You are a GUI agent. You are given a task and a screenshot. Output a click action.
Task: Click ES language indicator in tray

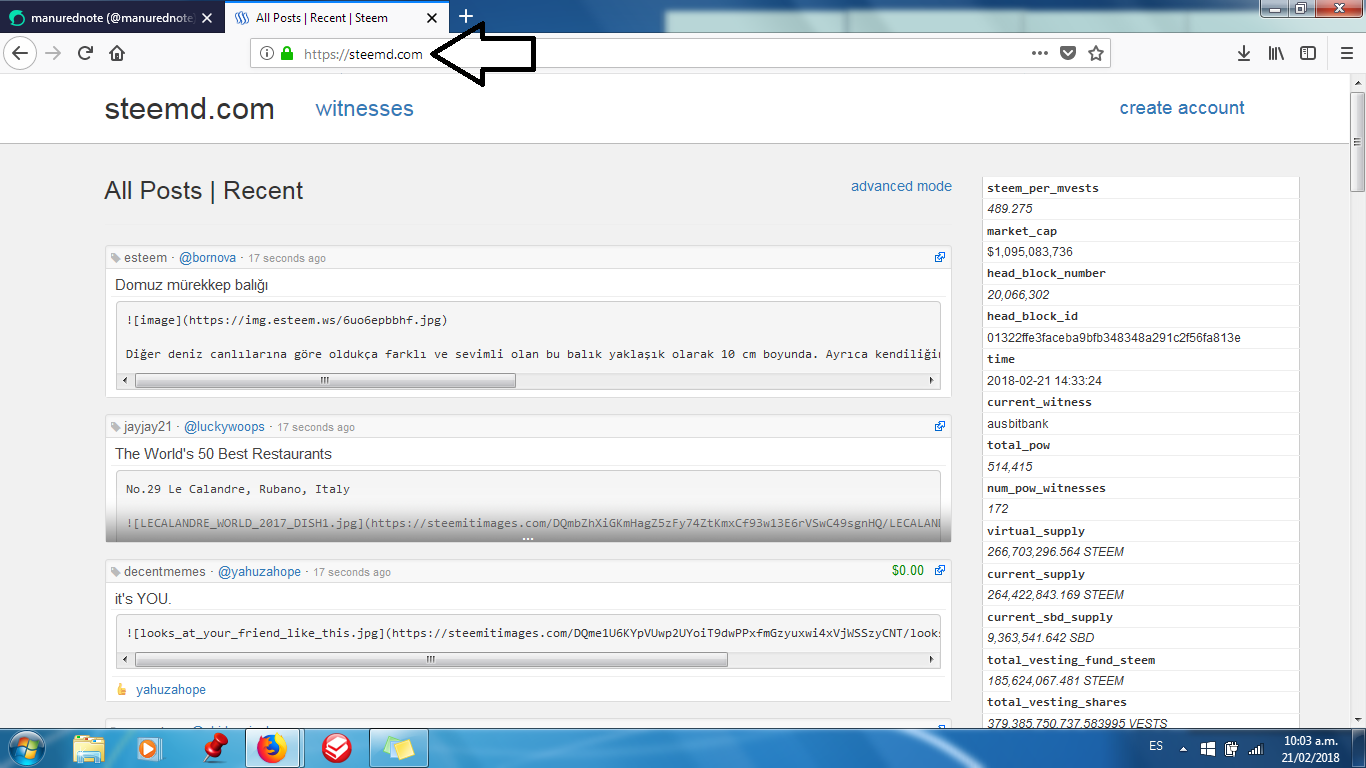1156,747
